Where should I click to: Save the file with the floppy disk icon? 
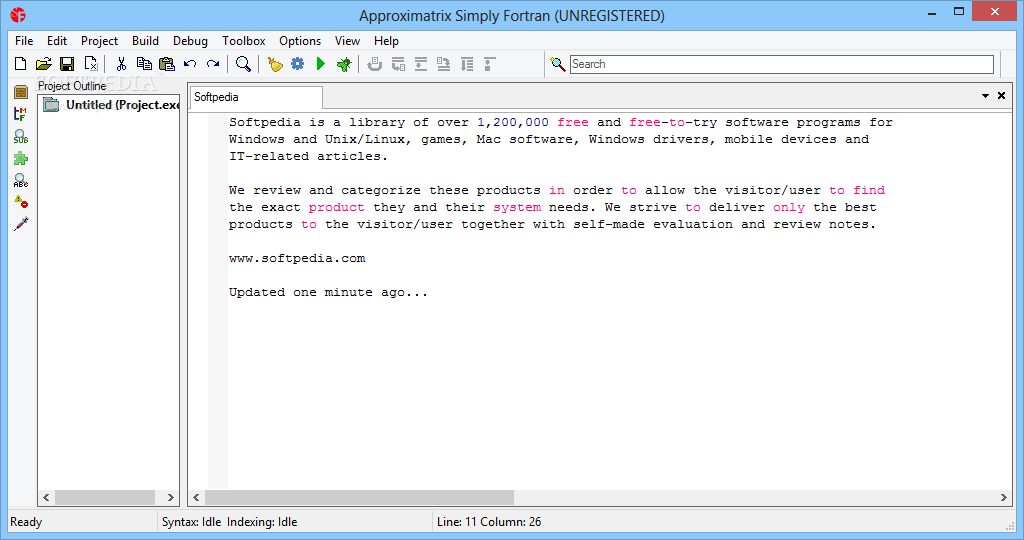(67, 64)
